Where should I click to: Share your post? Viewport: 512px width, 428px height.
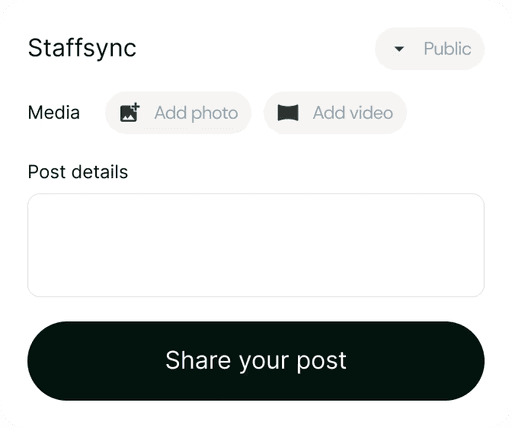[x=256, y=361]
